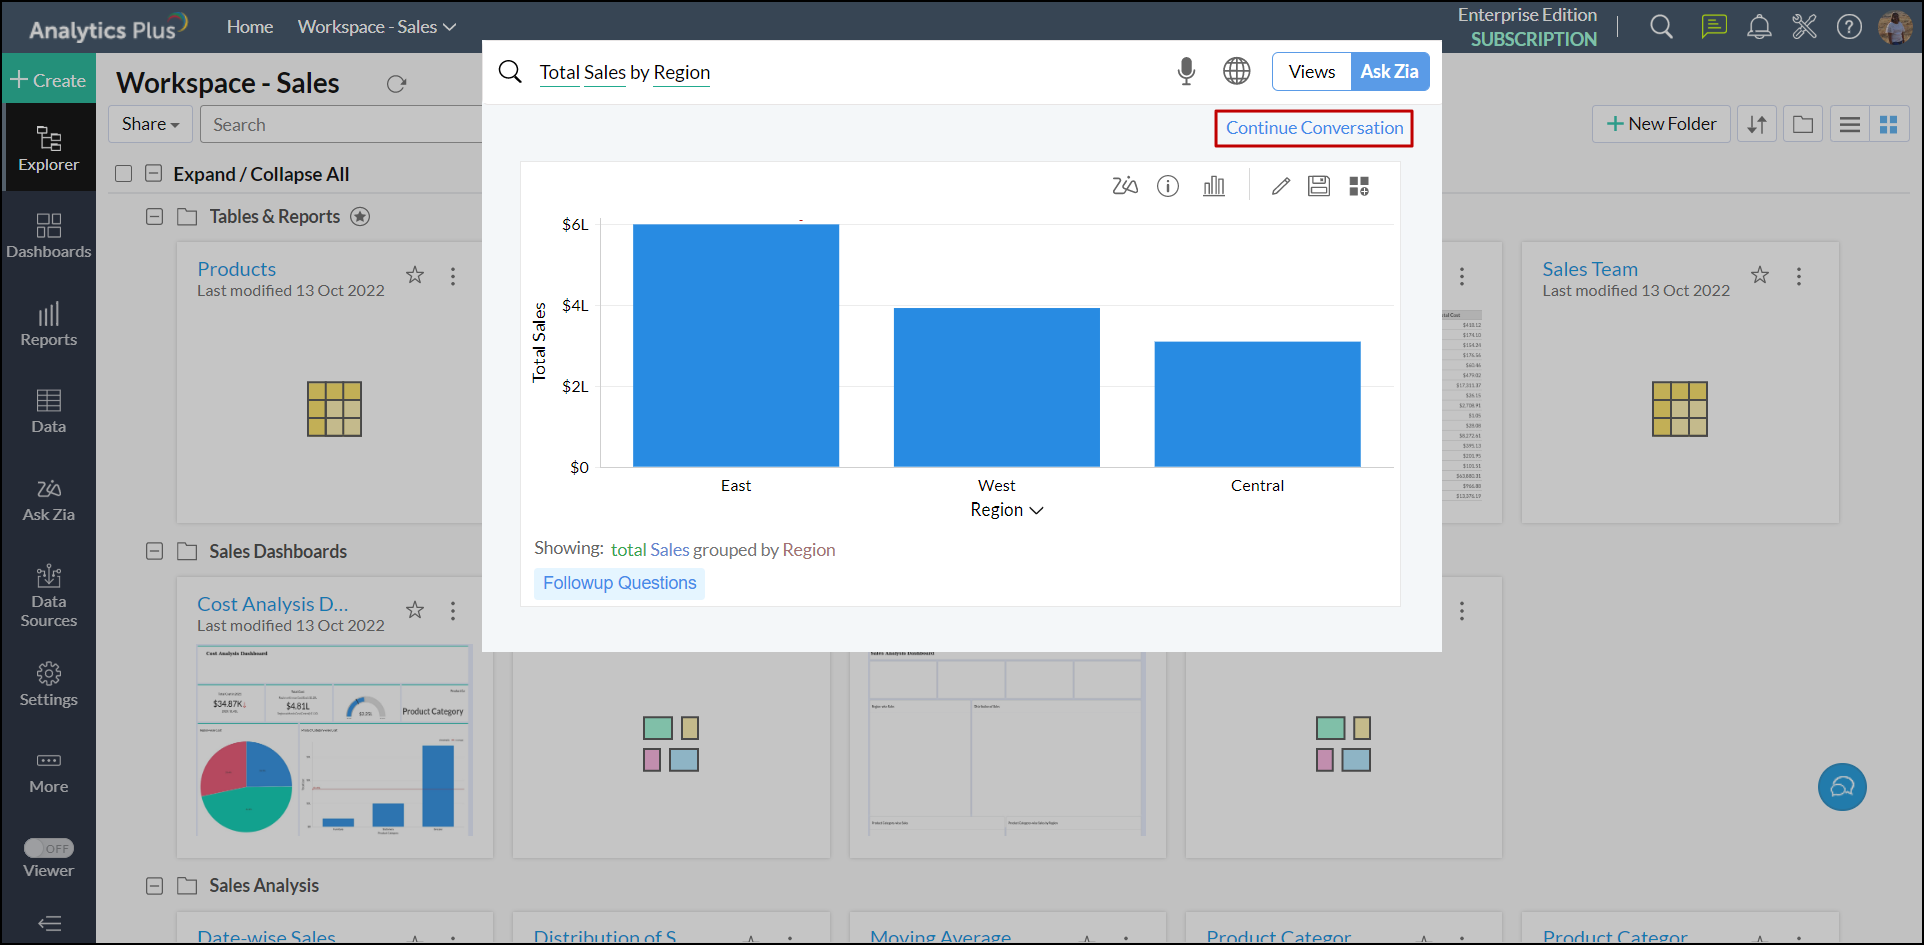
Task: Open more options for Cost Analysis dashboard
Action: pos(453,611)
